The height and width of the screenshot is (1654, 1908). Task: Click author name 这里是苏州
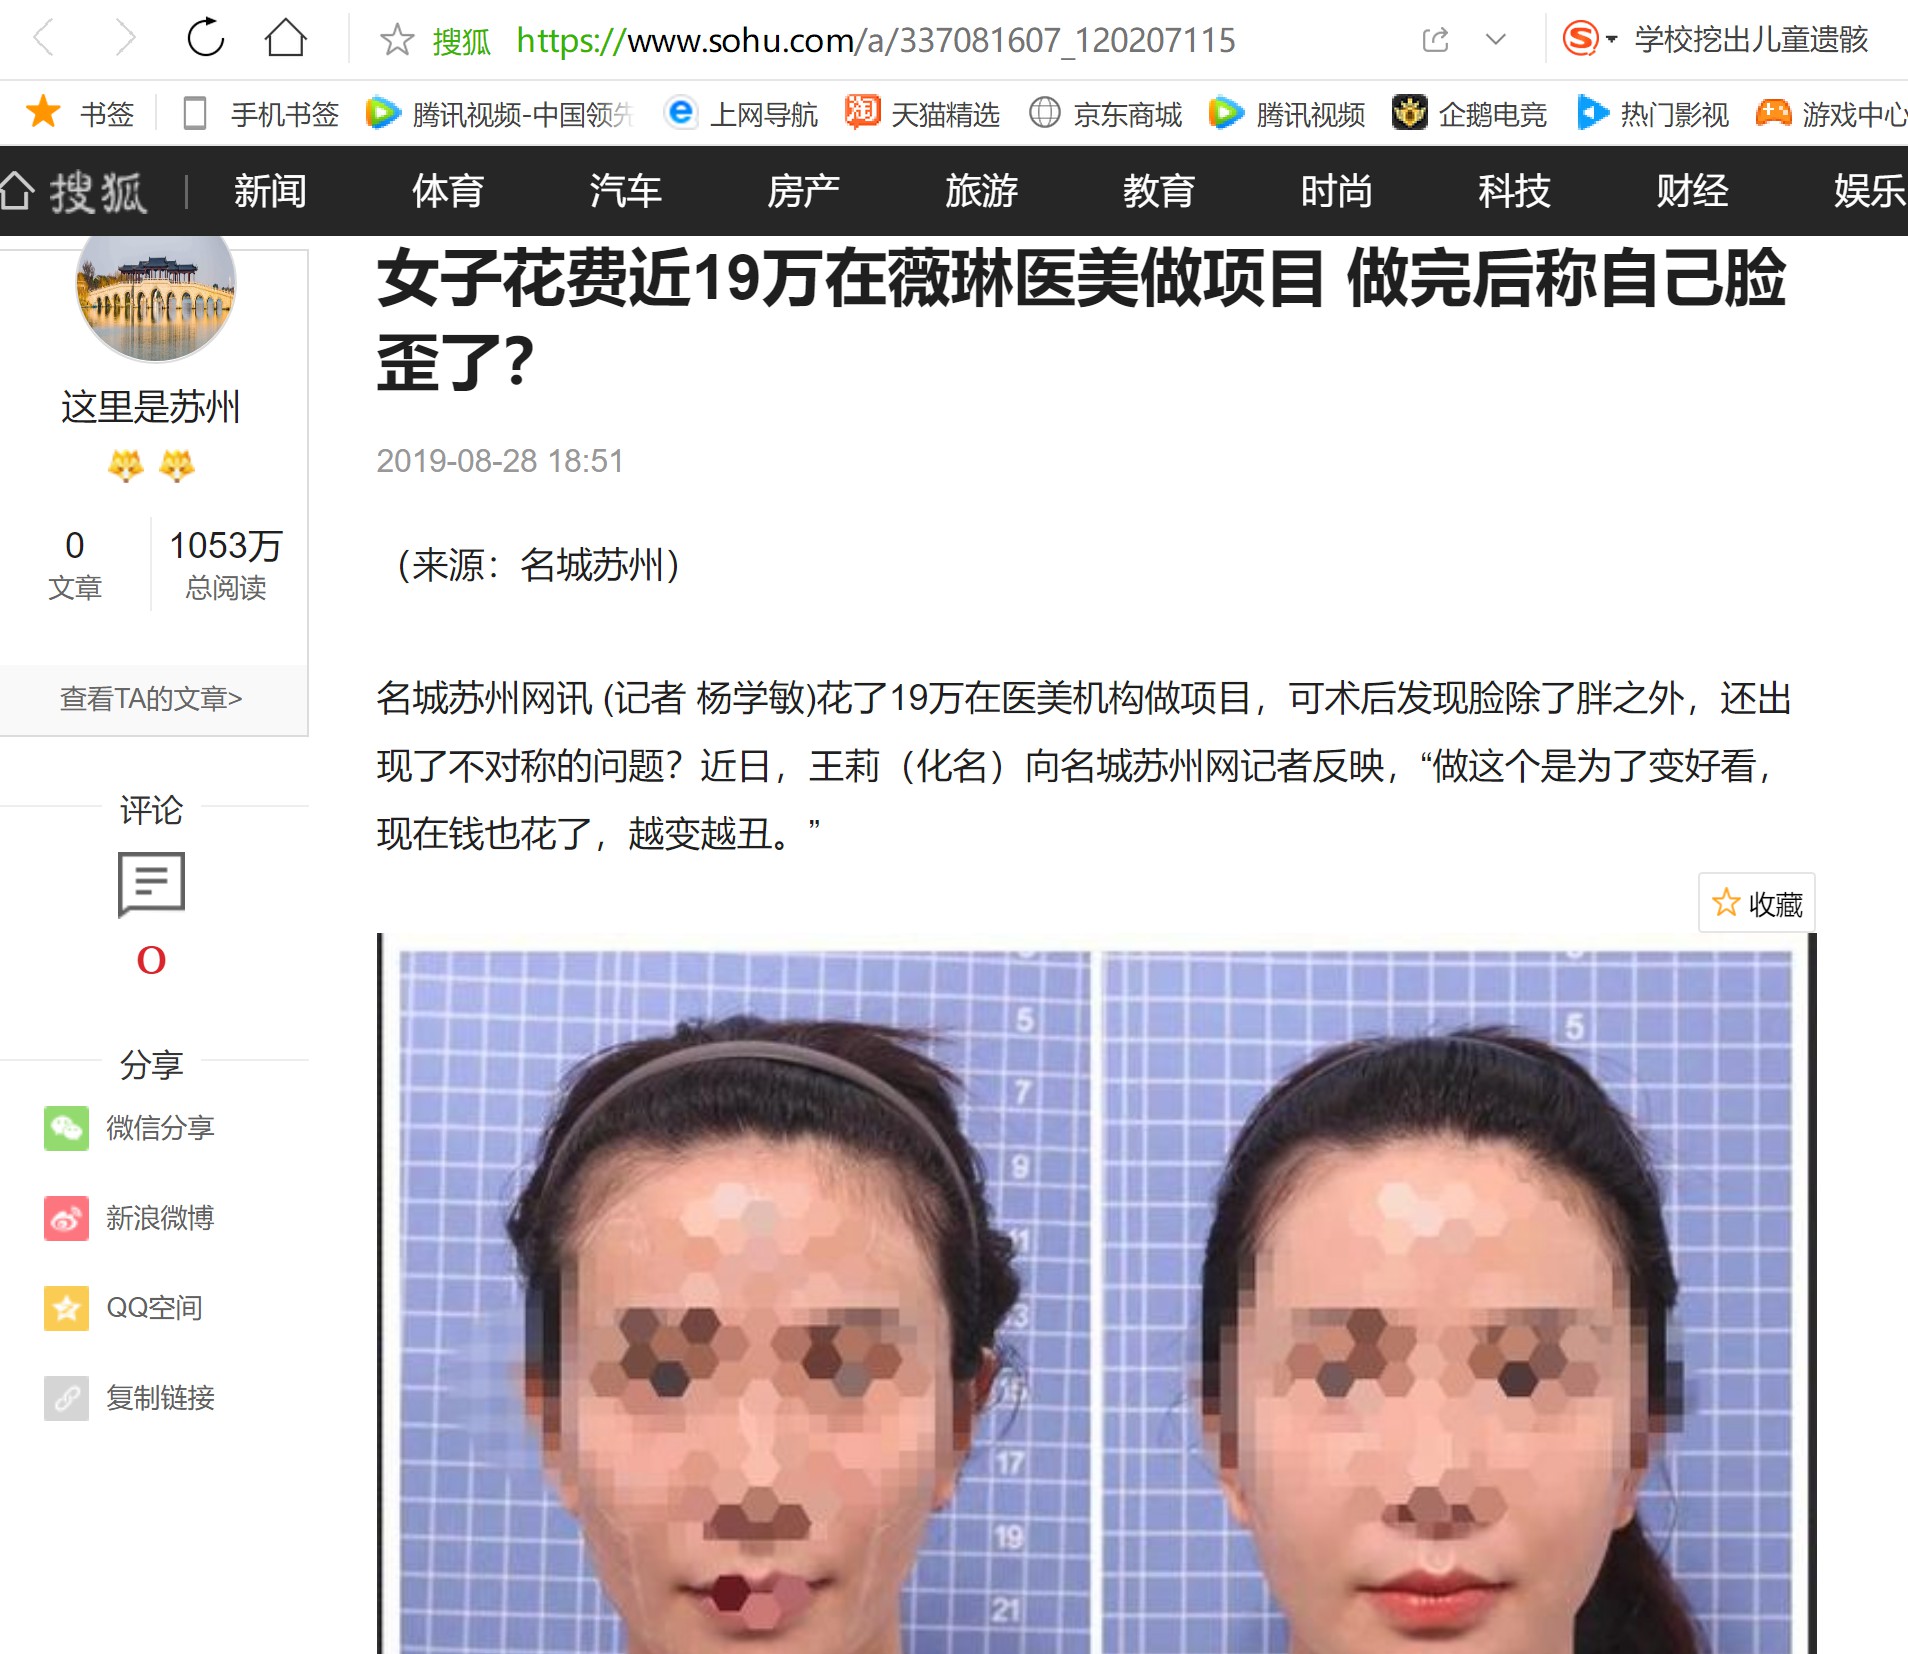point(150,407)
